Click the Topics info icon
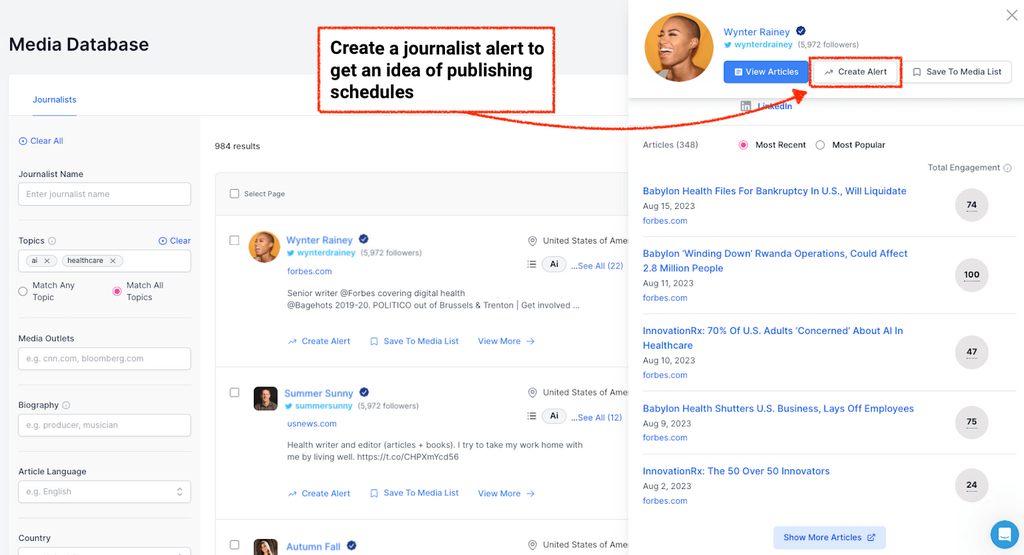The width and height of the screenshot is (1024, 555). [52, 241]
